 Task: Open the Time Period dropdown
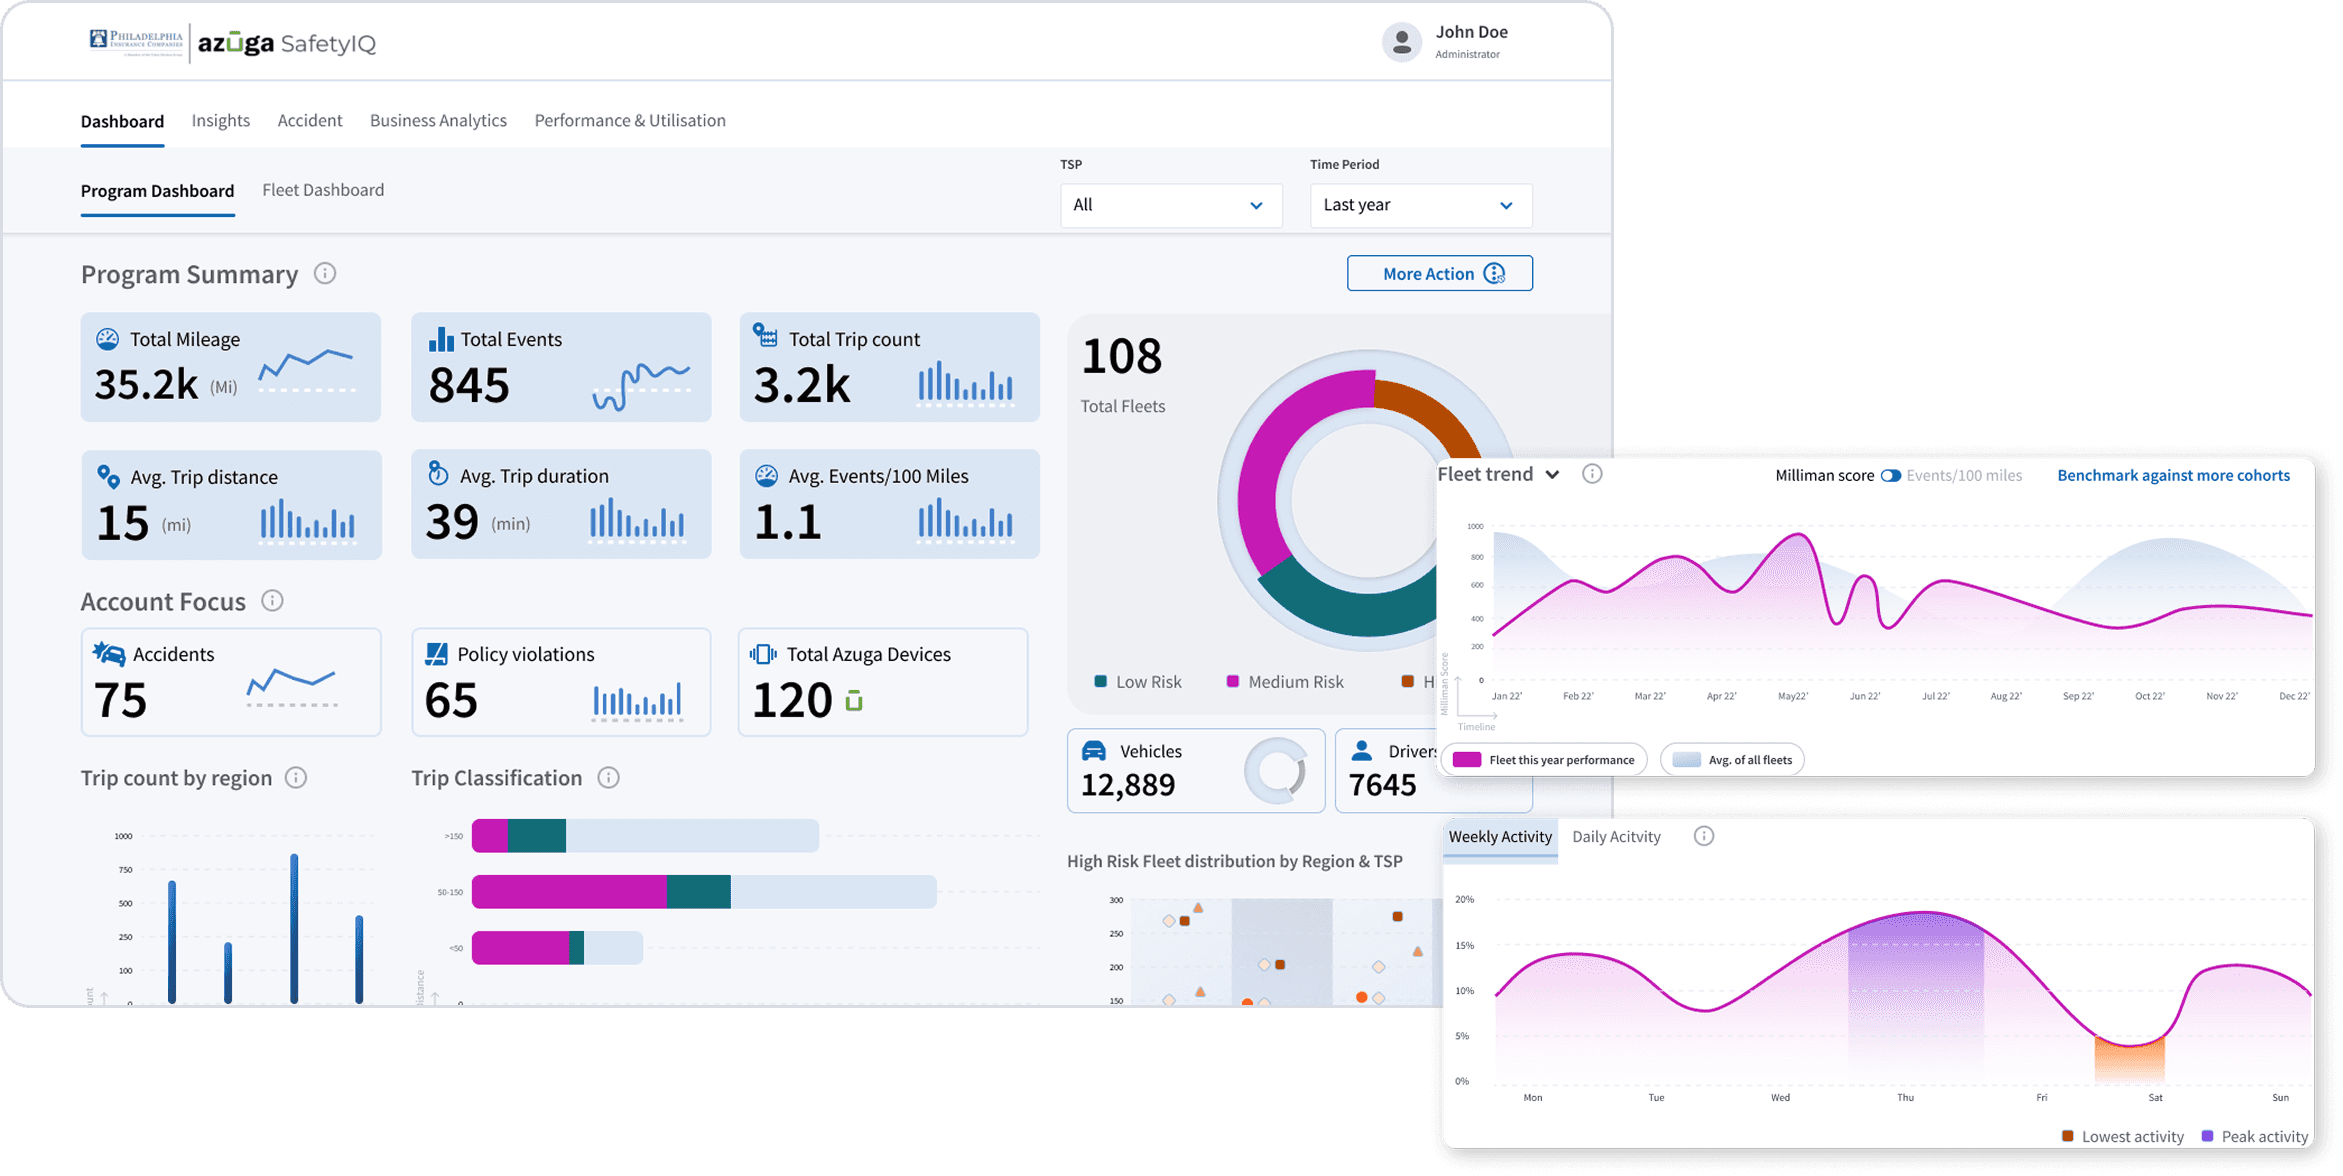pos(1420,205)
